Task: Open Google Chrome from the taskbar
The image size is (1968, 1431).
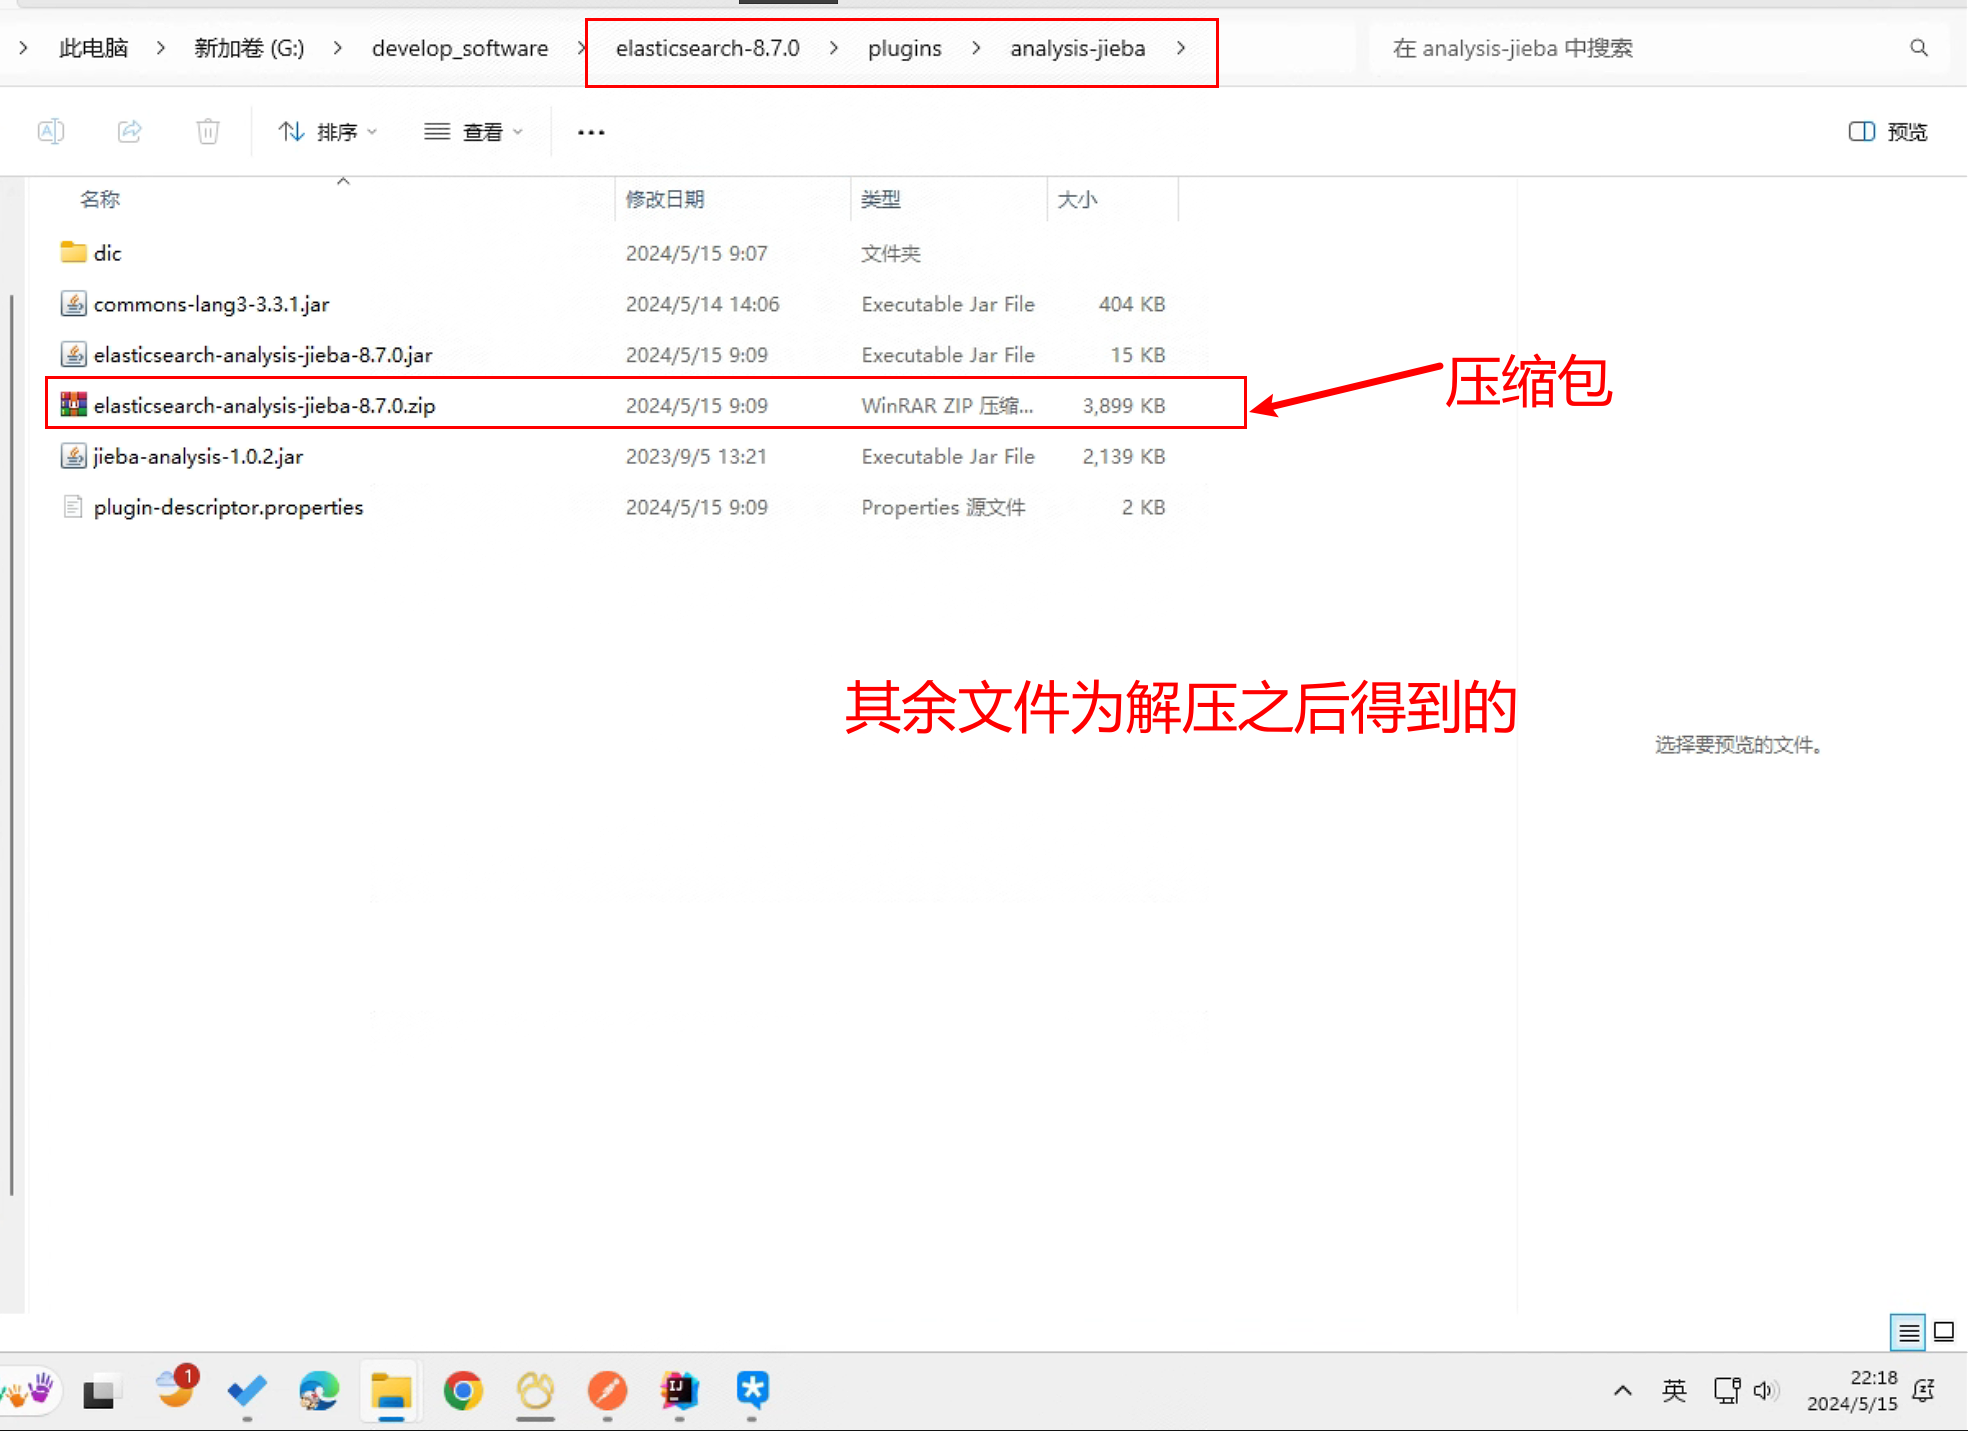Action: tap(463, 1389)
